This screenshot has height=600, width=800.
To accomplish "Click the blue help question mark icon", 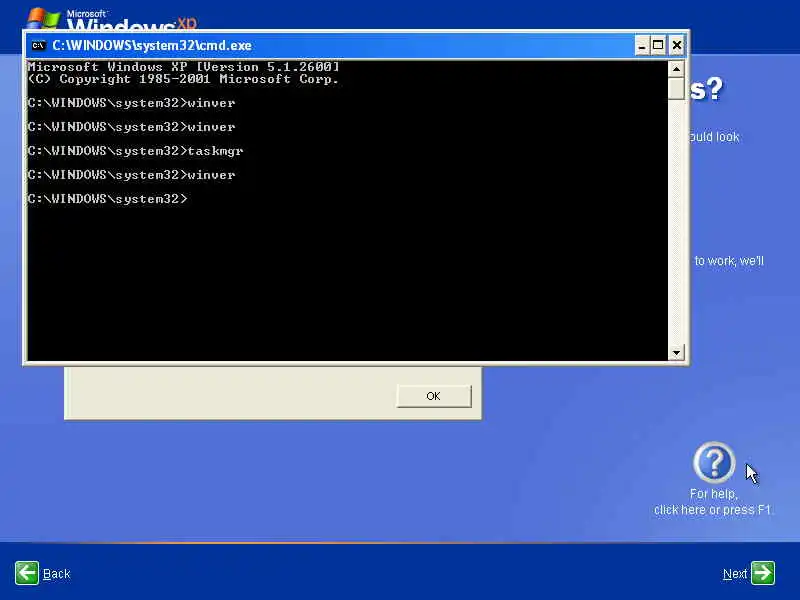I will (714, 462).
